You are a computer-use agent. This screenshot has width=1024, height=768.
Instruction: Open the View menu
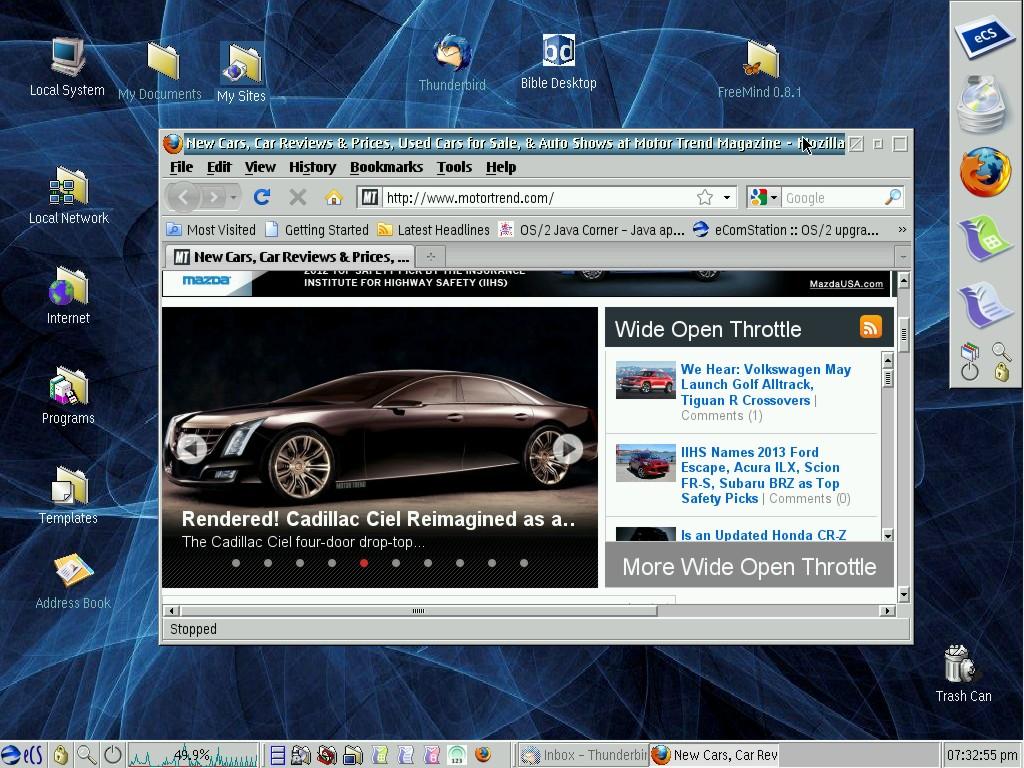click(x=260, y=167)
